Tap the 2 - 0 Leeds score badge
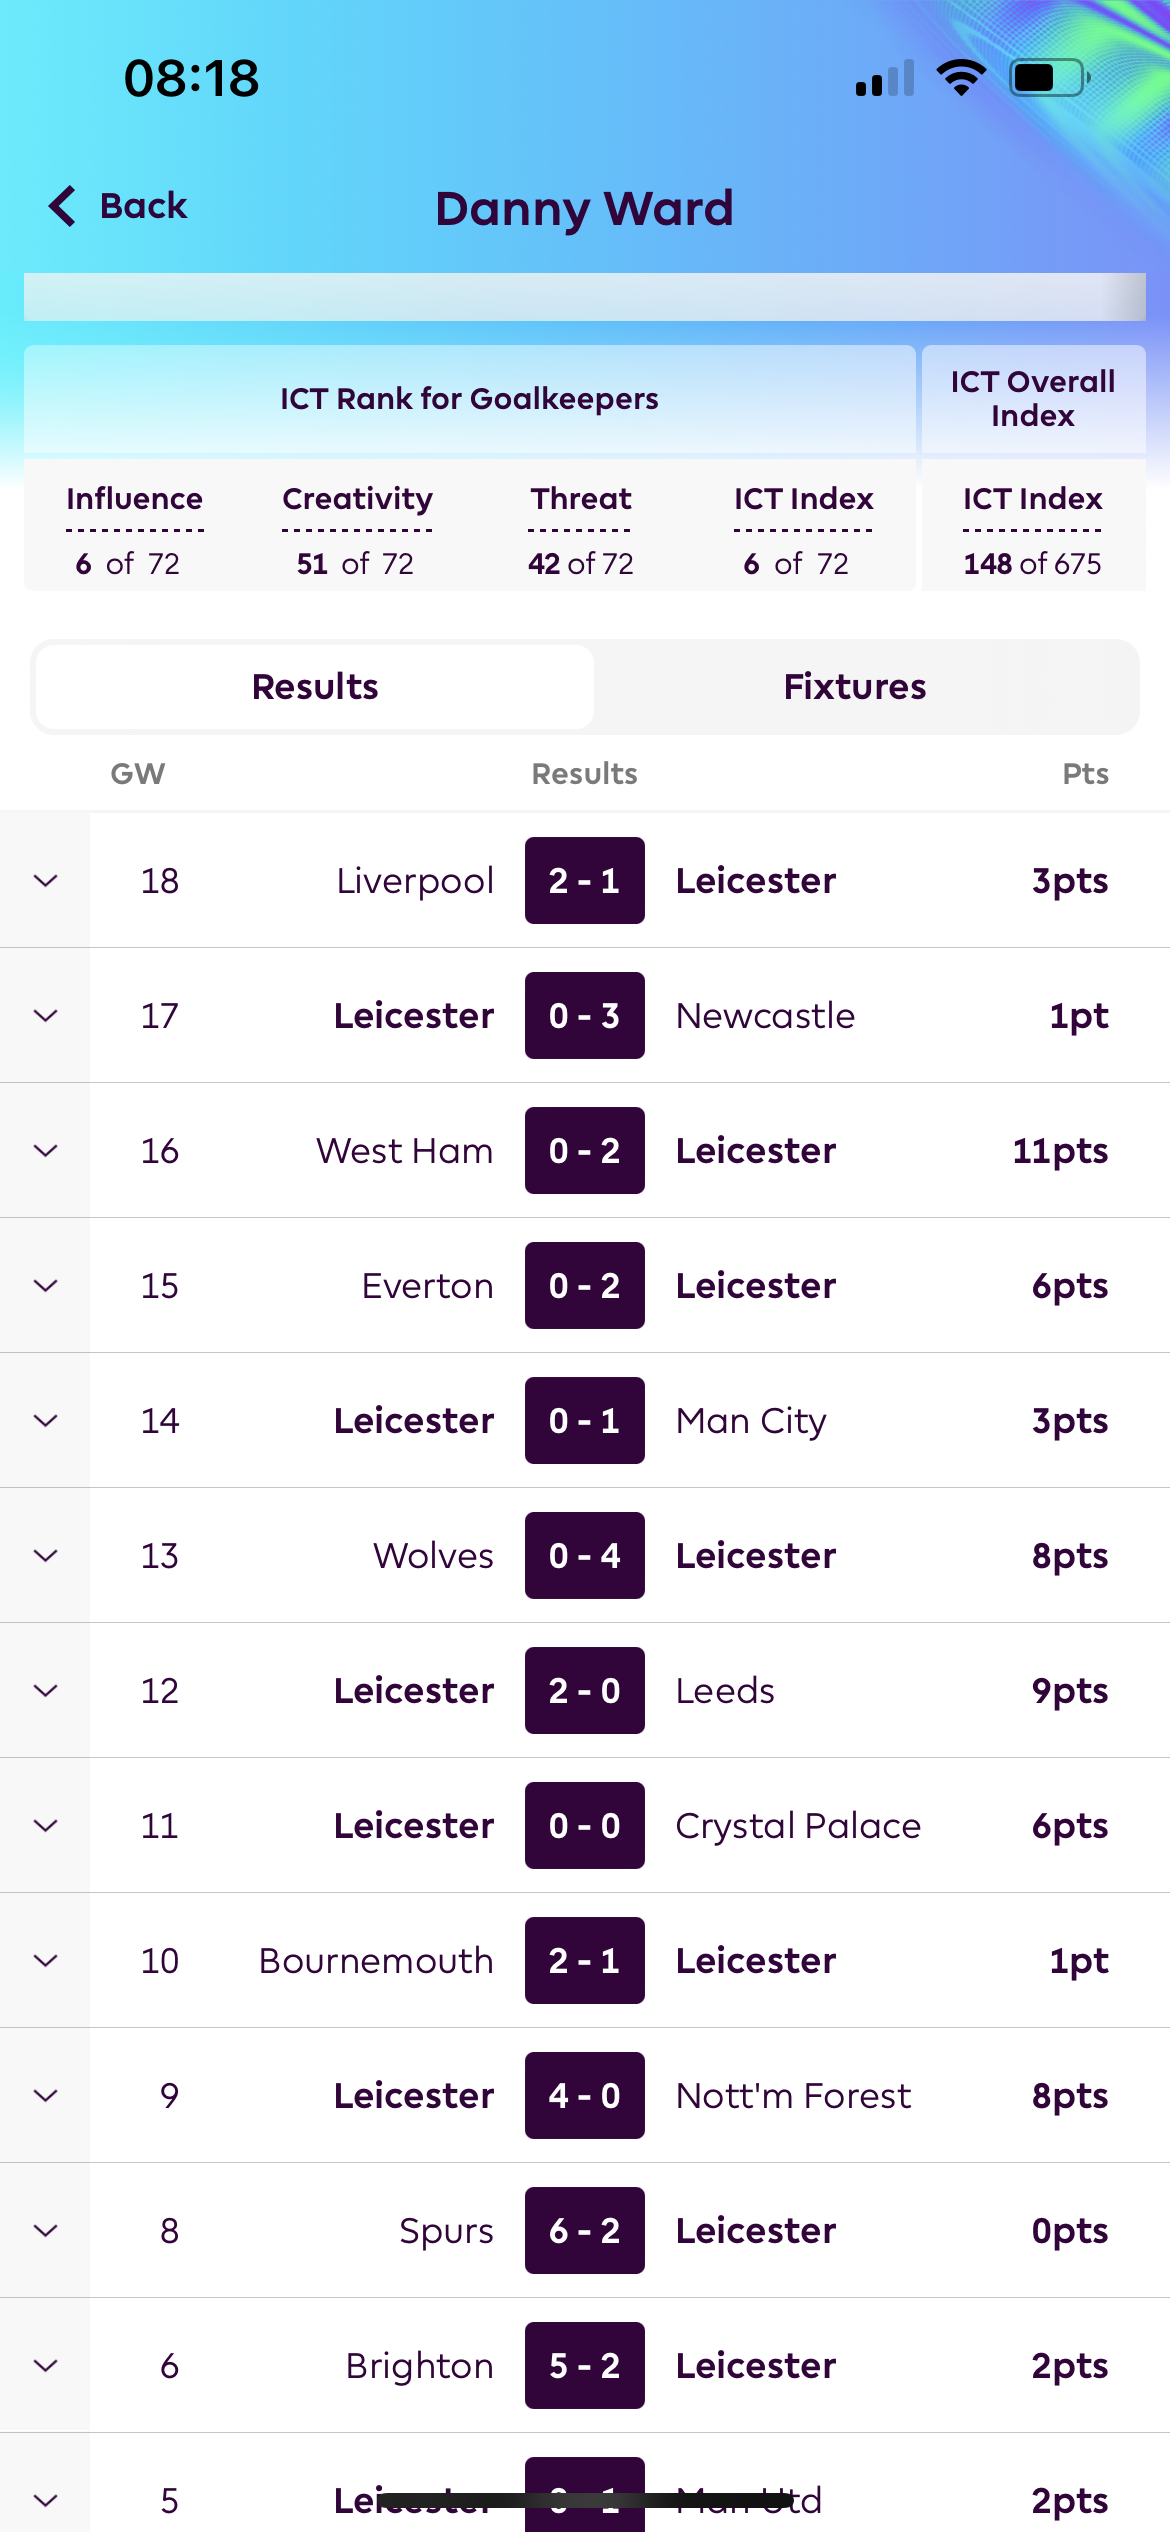This screenshot has height=2532, width=1170. pyautogui.click(x=585, y=1690)
